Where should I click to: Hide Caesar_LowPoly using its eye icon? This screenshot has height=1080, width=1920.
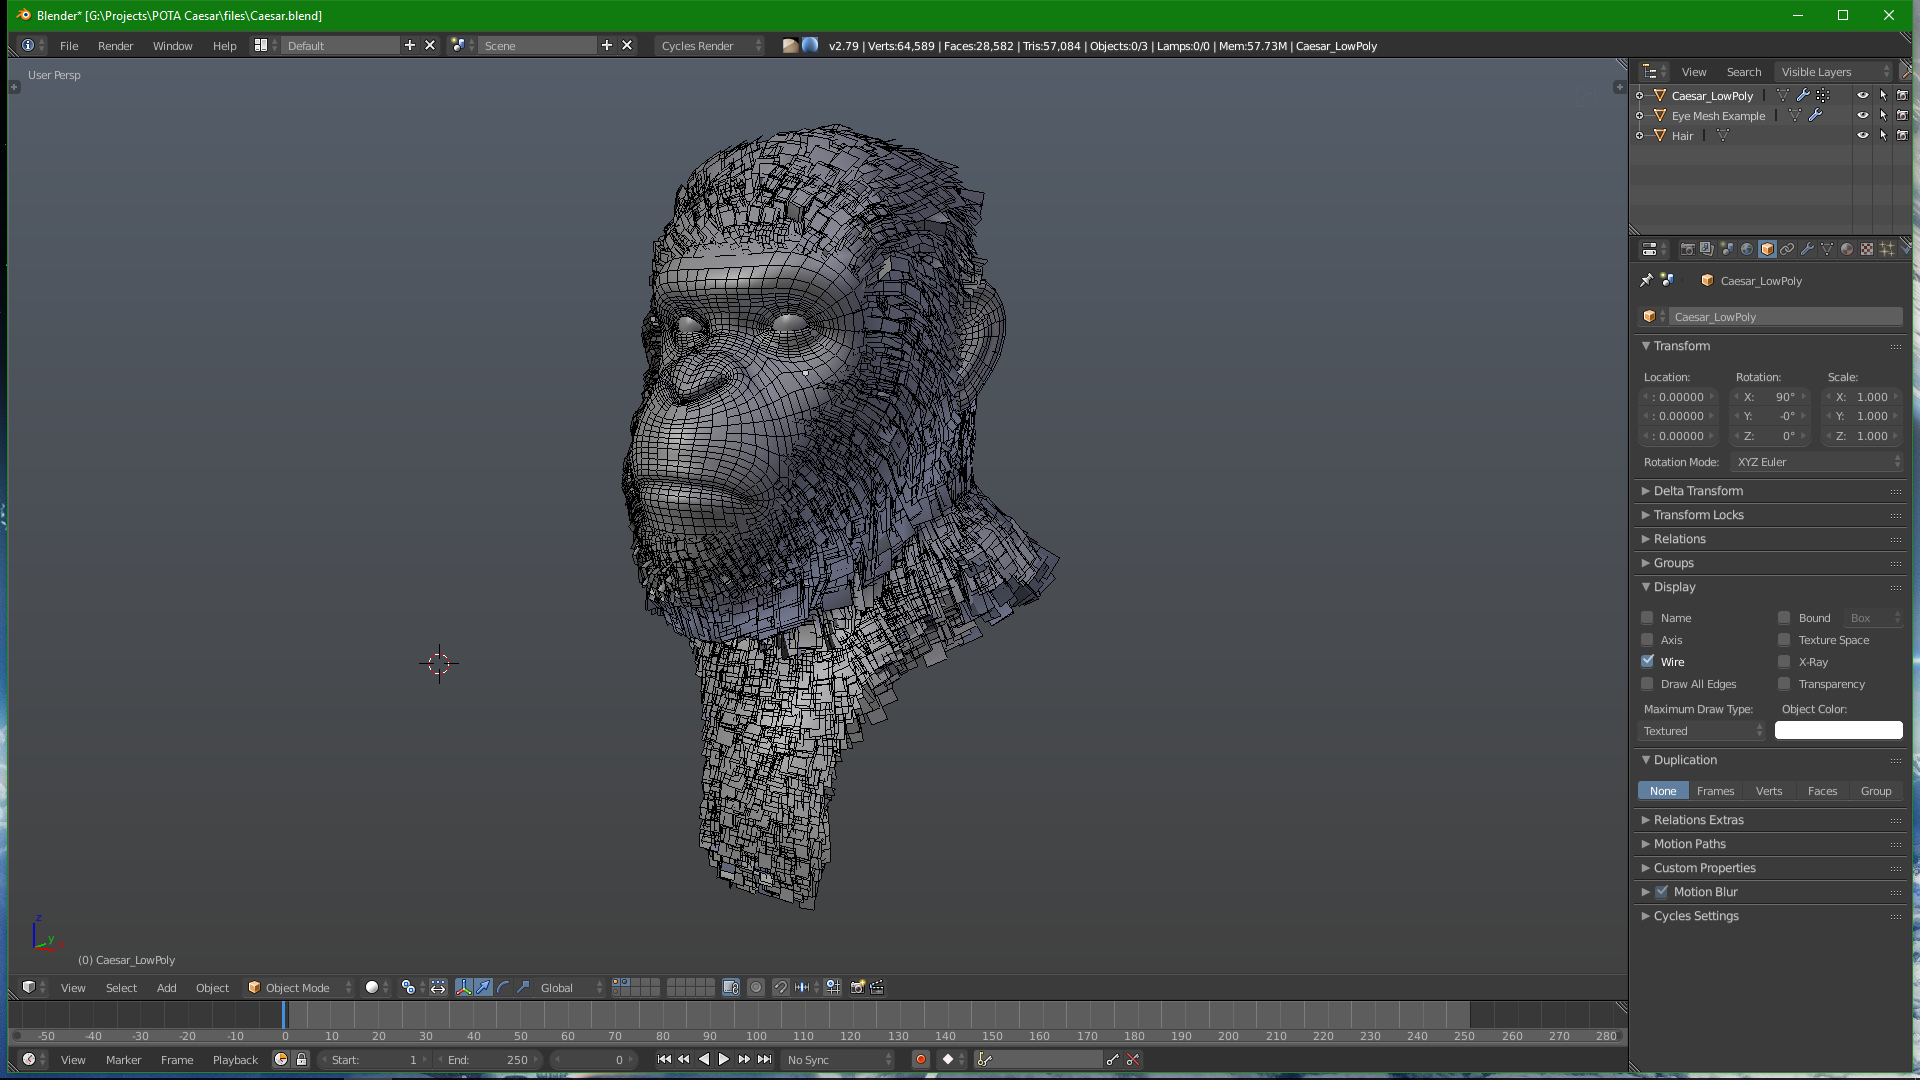(1863, 96)
